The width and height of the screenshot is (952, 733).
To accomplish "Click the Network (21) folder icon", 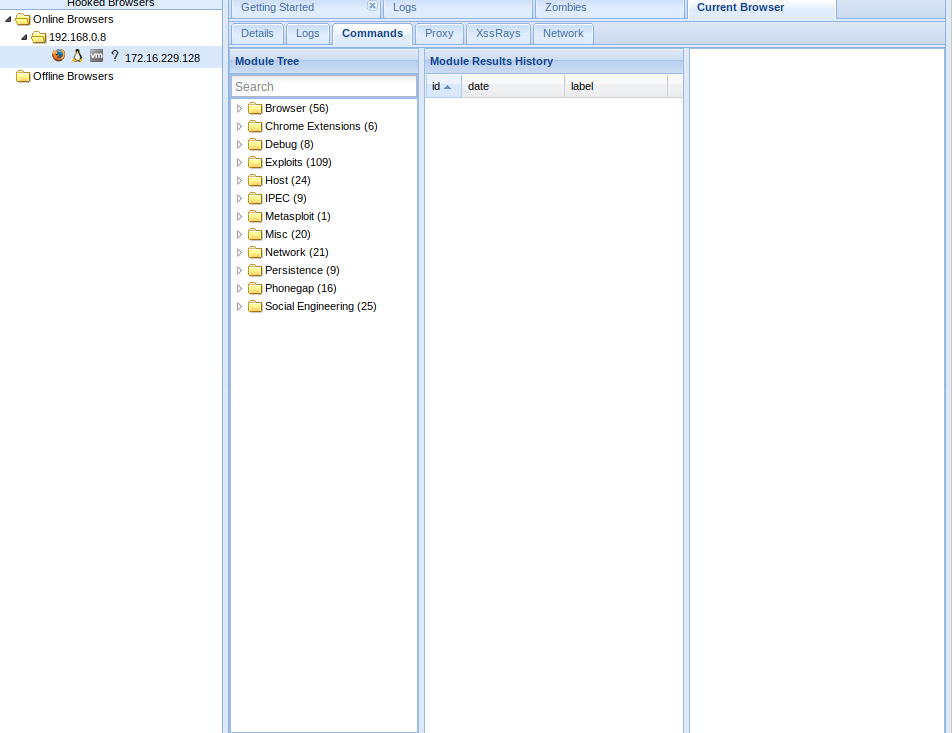I will pyautogui.click(x=255, y=253).
